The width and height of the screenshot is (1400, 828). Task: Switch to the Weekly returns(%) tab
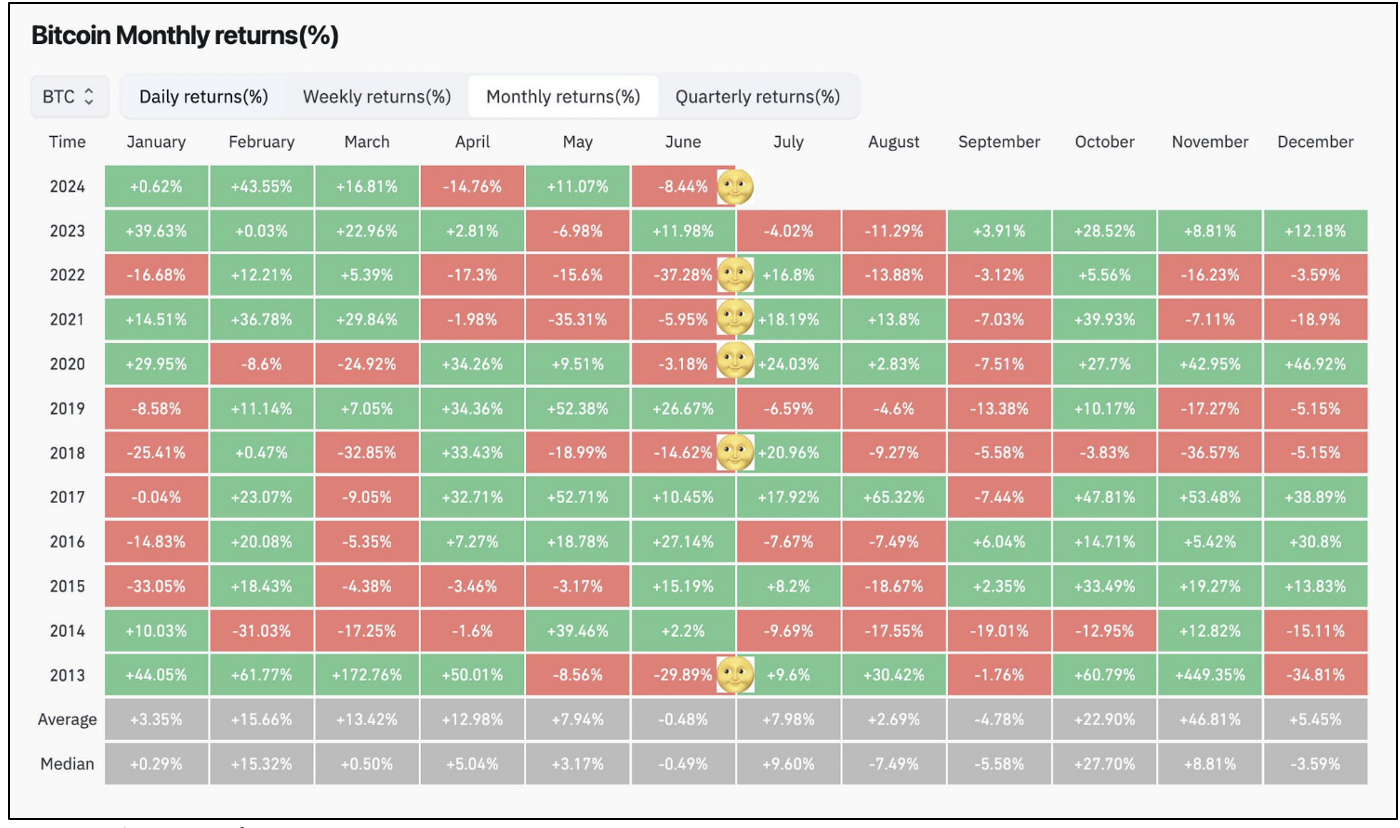tap(377, 97)
